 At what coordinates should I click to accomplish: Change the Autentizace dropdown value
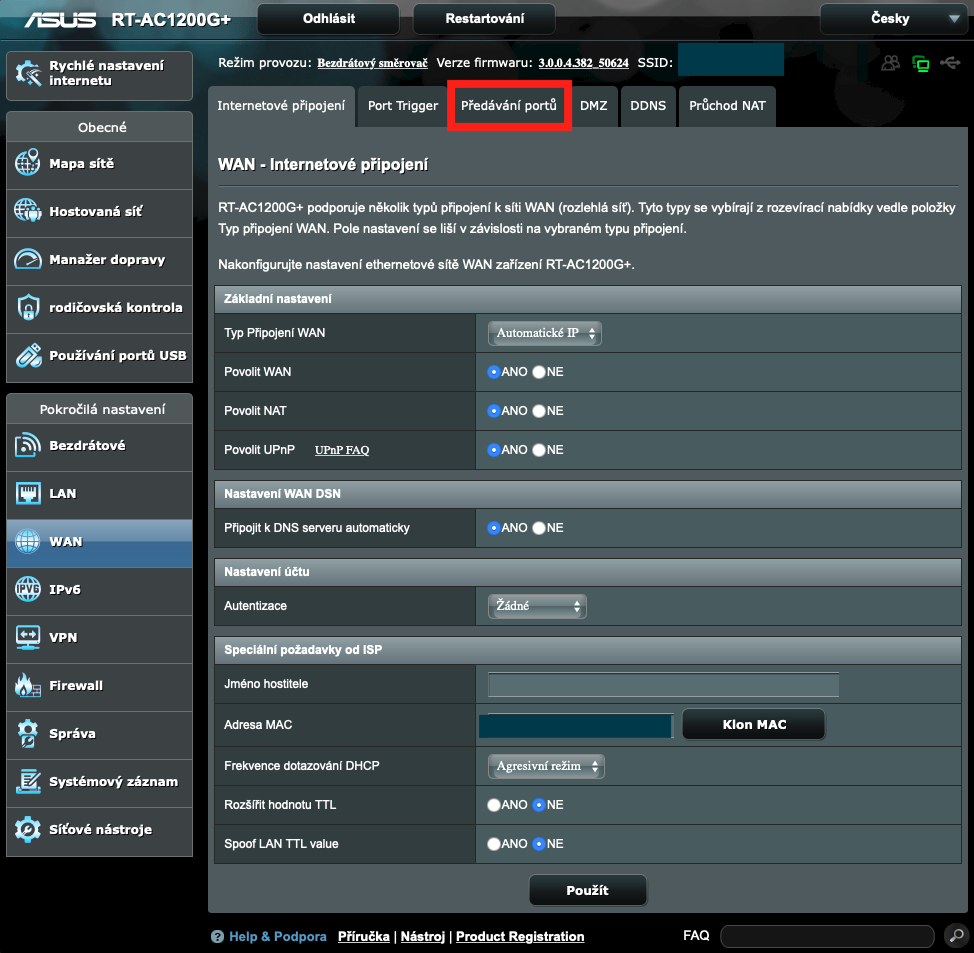(x=537, y=605)
